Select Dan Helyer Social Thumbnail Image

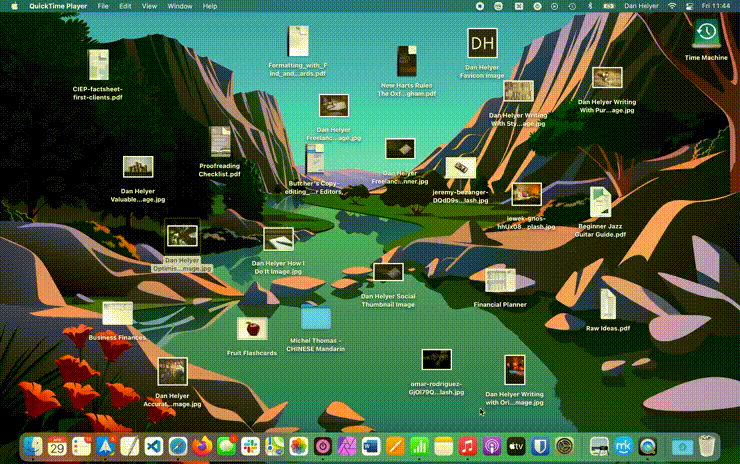tap(388, 272)
